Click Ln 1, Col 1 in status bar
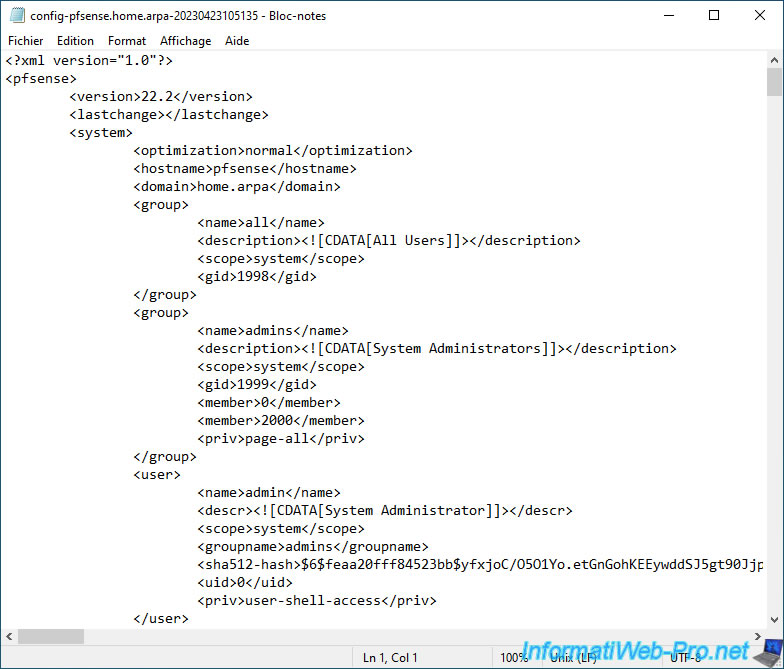This screenshot has width=784, height=669. (390, 658)
